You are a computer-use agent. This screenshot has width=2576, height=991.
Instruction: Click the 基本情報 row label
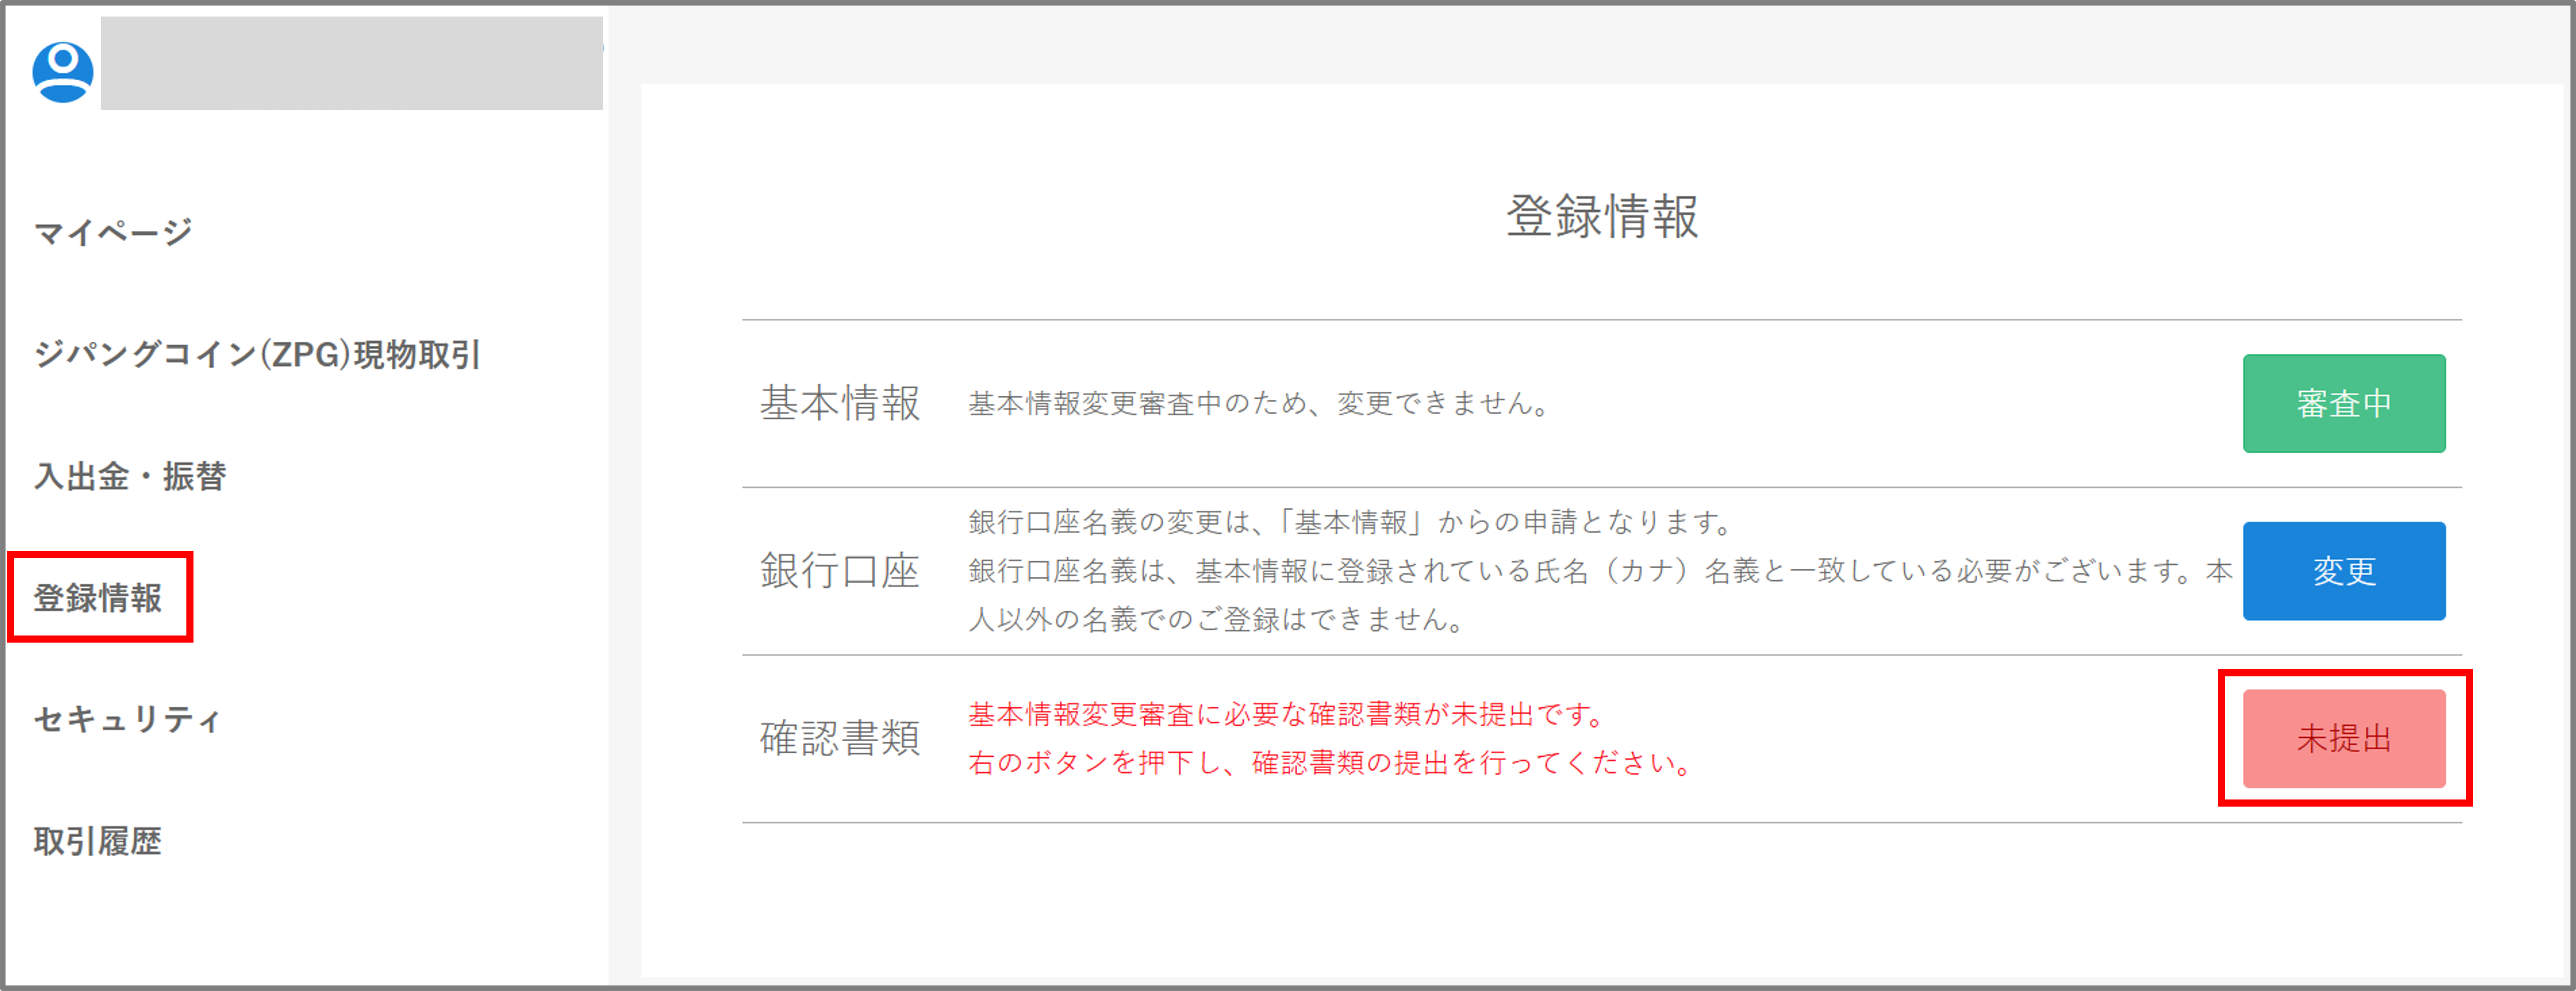(x=840, y=403)
